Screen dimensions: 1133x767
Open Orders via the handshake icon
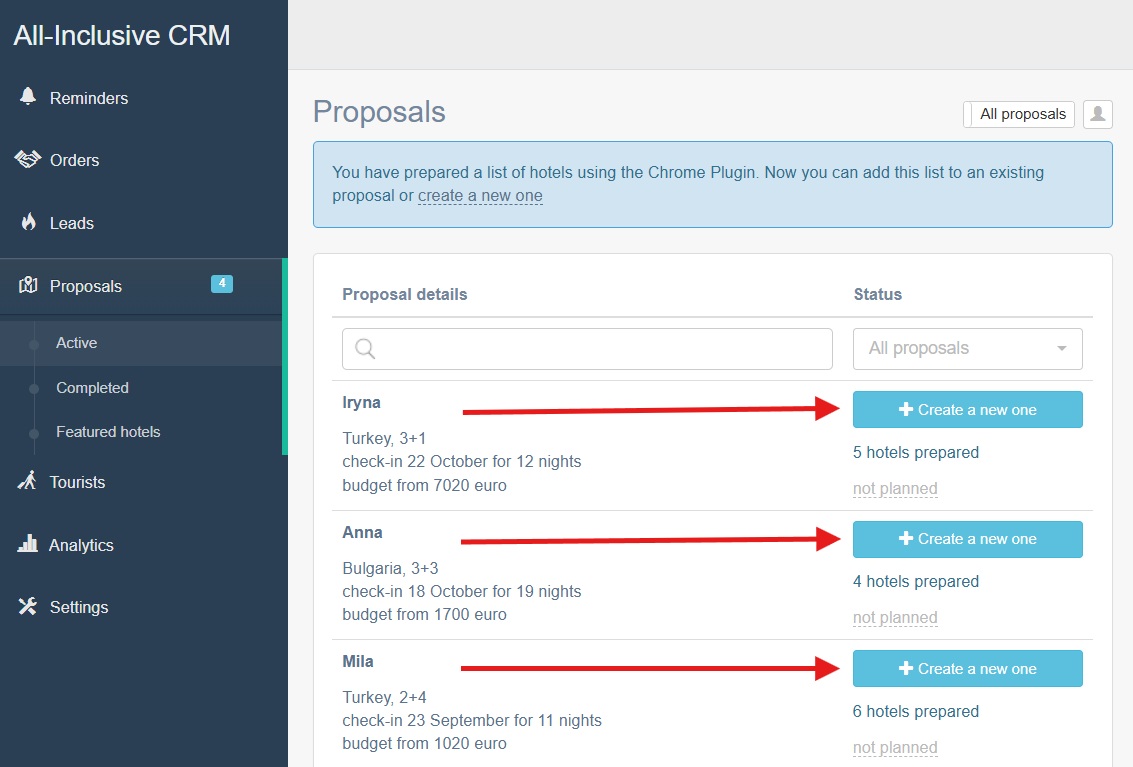(x=27, y=159)
